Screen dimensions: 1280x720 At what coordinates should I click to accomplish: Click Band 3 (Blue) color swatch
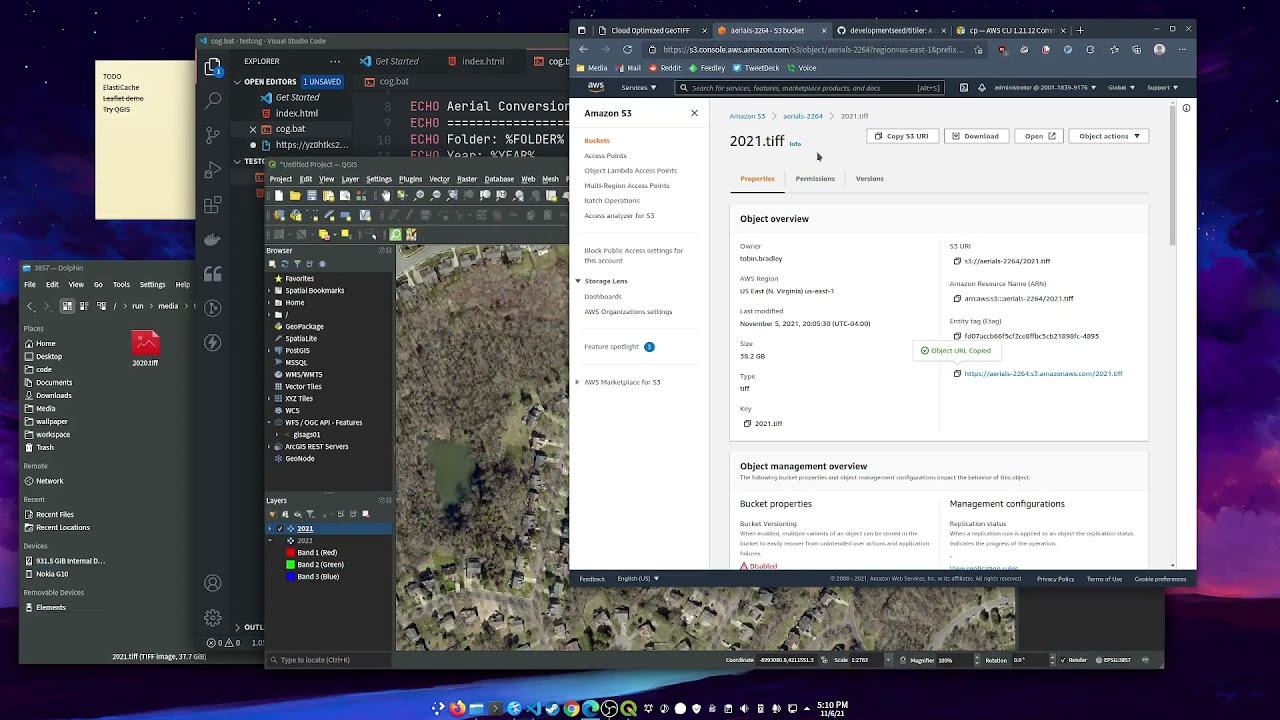pyautogui.click(x=290, y=577)
